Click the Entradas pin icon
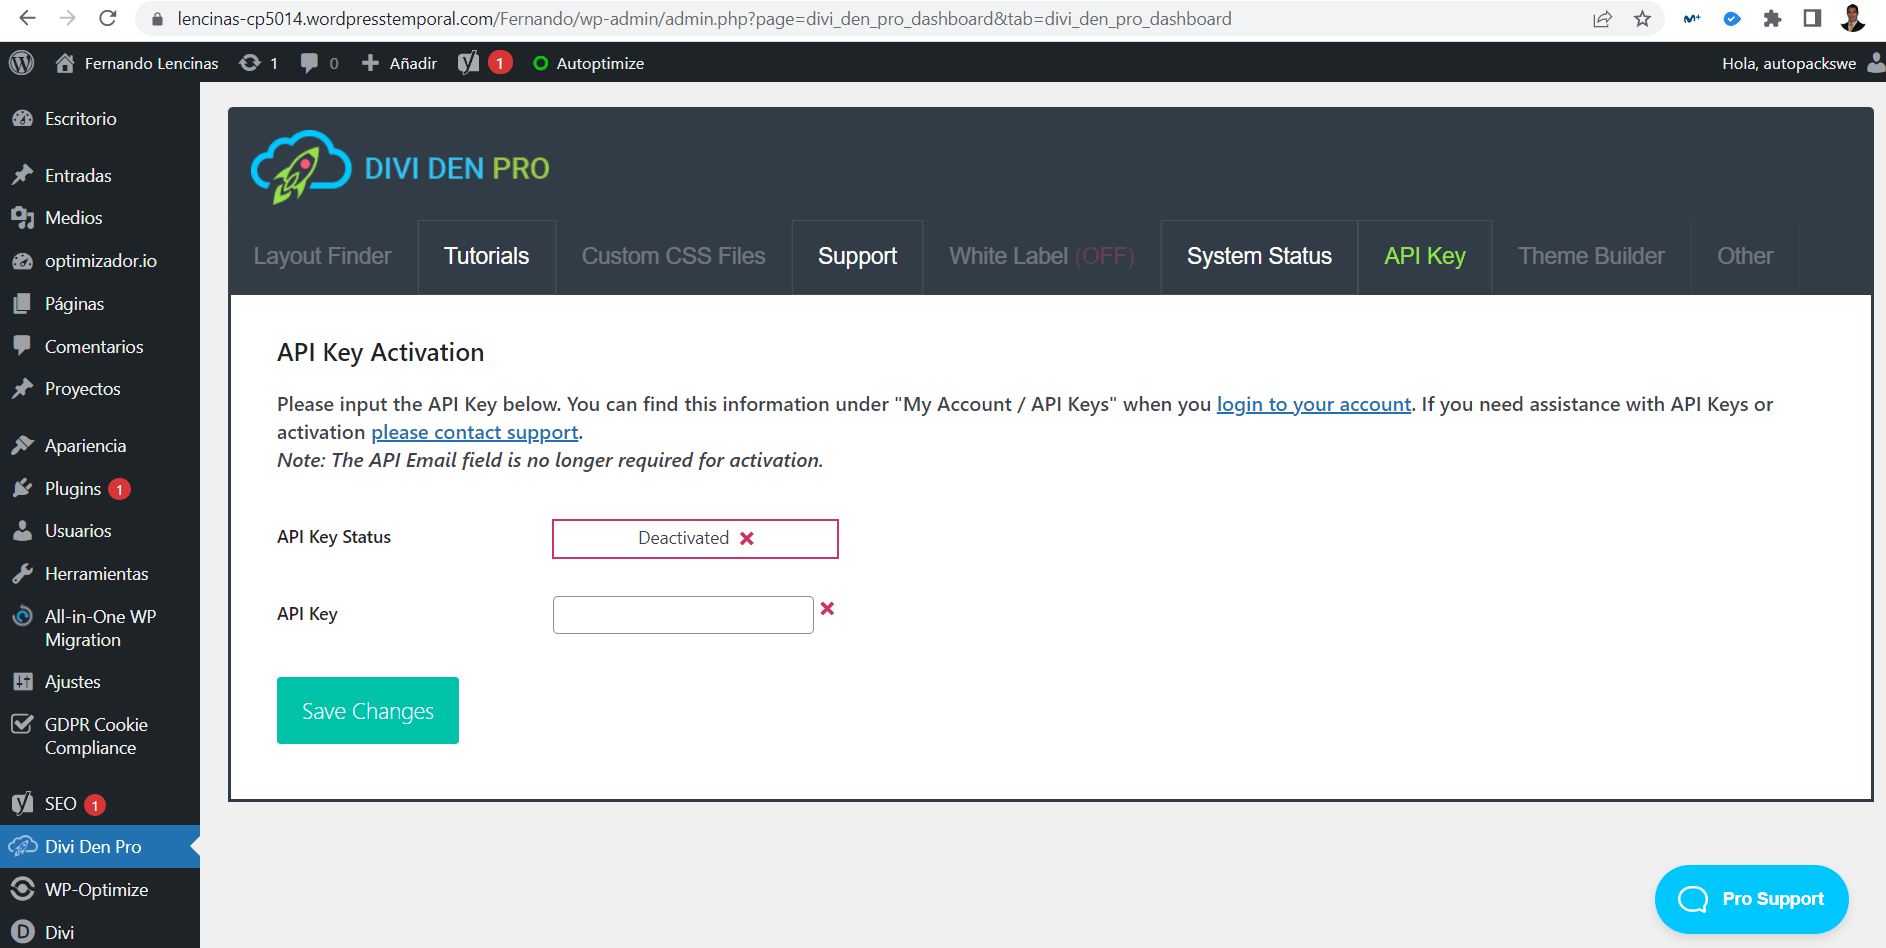The width and height of the screenshot is (1886, 948). [22, 175]
